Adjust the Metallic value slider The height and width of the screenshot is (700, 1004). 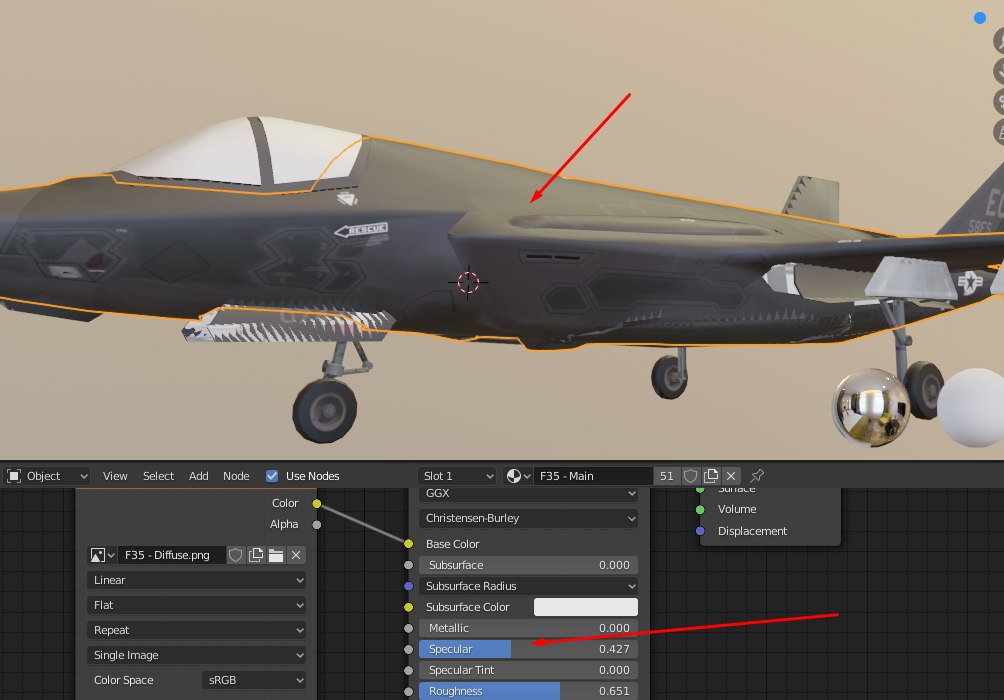coord(529,628)
